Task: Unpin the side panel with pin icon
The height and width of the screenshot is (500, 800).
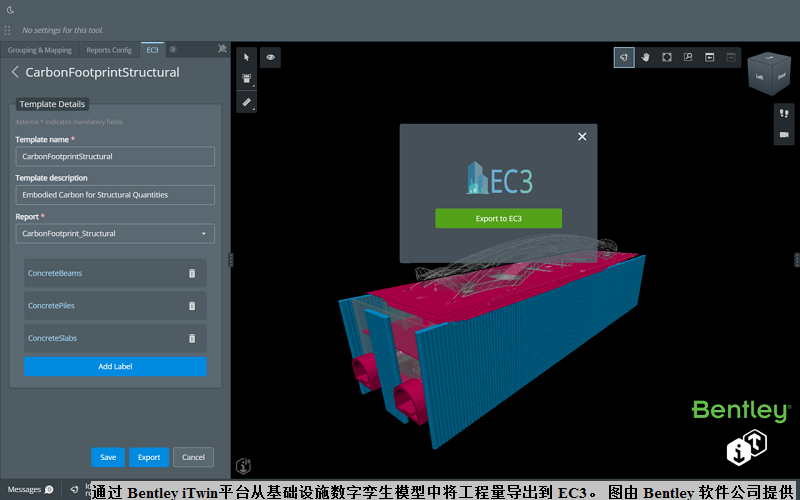Action: (x=222, y=48)
